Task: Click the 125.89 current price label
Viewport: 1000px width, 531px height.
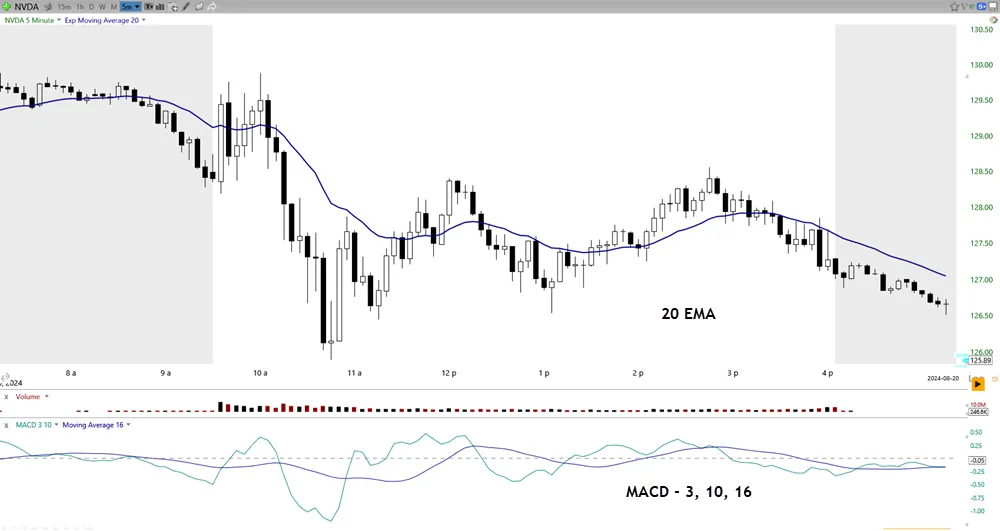Action: [980, 360]
